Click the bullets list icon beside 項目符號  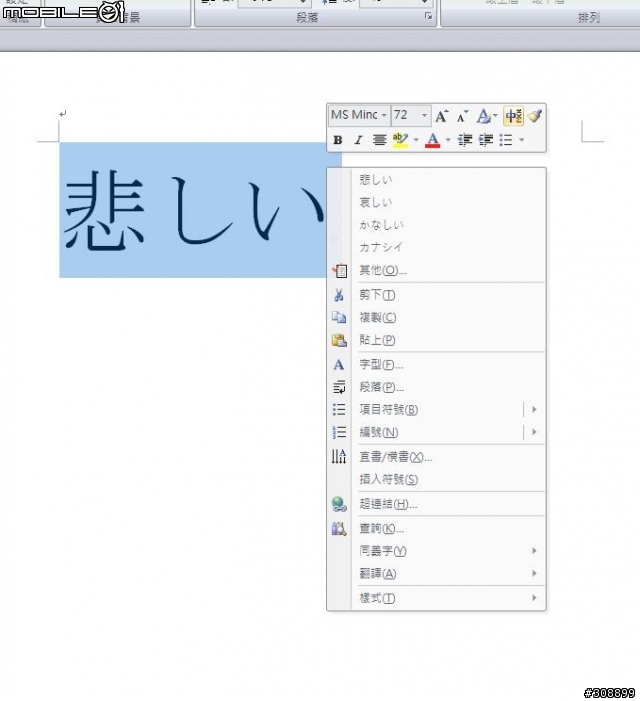[339, 410]
